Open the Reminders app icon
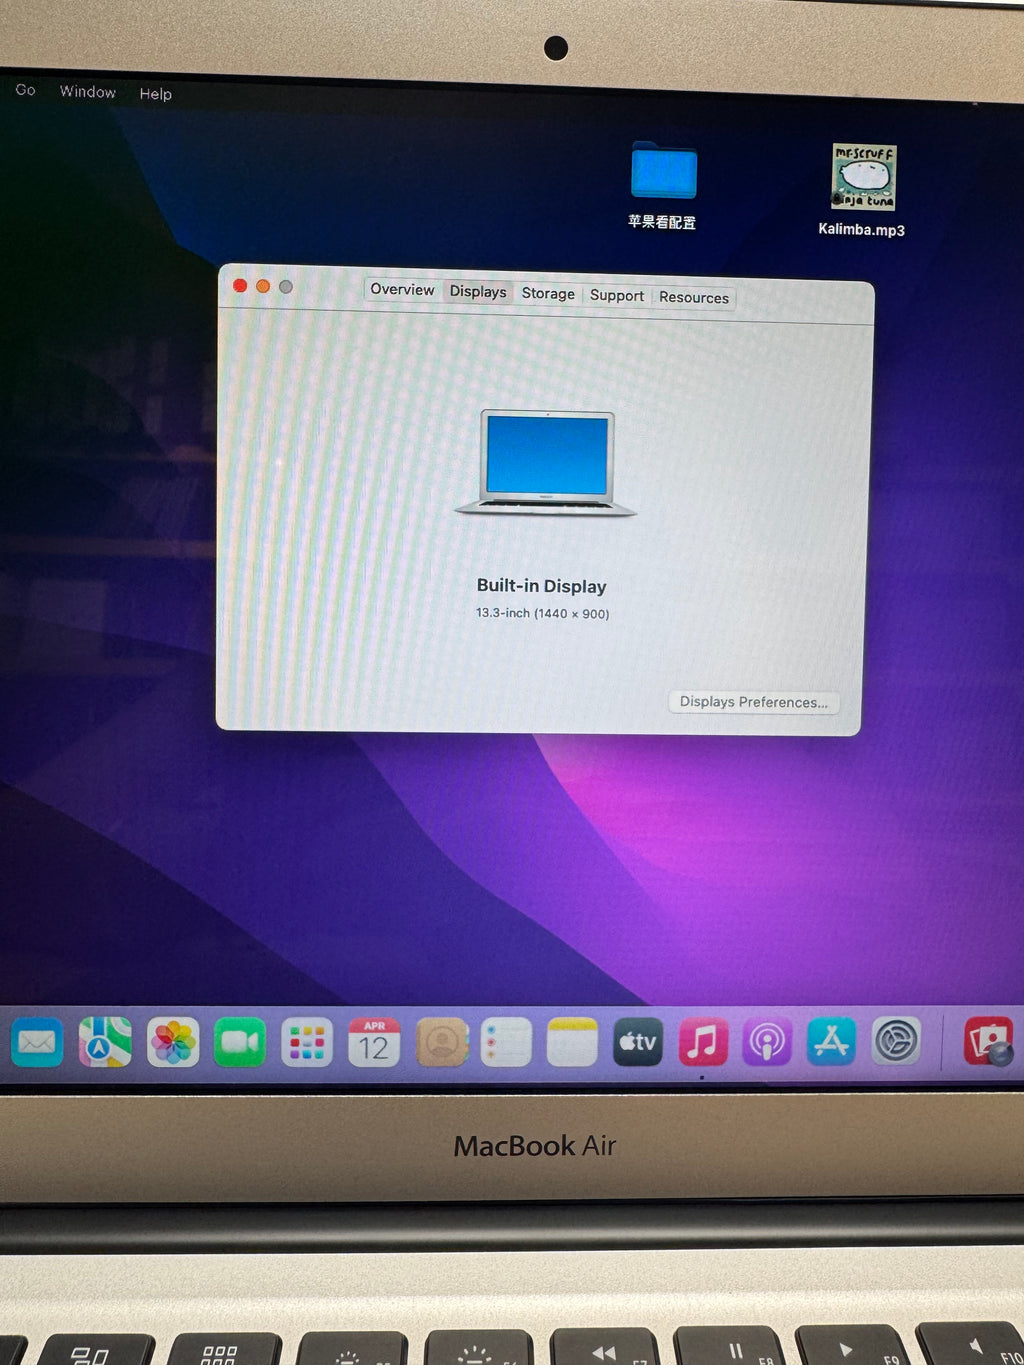This screenshot has height=1365, width=1024. click(x=506, y=1042)
